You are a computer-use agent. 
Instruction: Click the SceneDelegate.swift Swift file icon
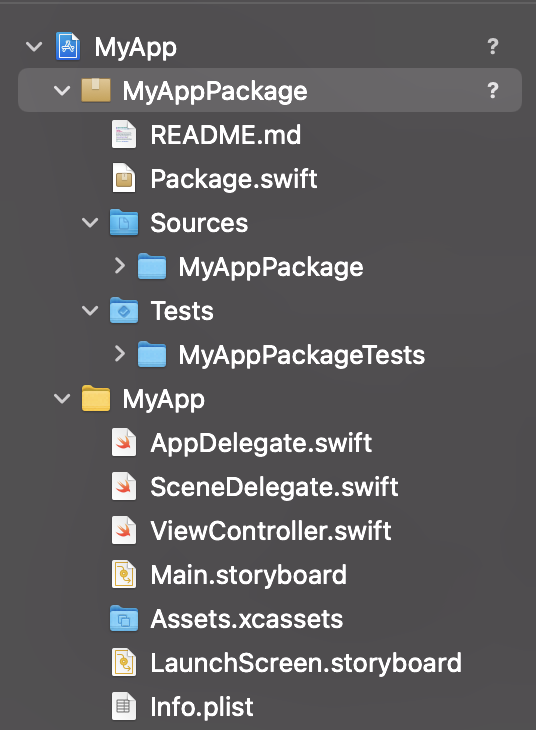124,486
